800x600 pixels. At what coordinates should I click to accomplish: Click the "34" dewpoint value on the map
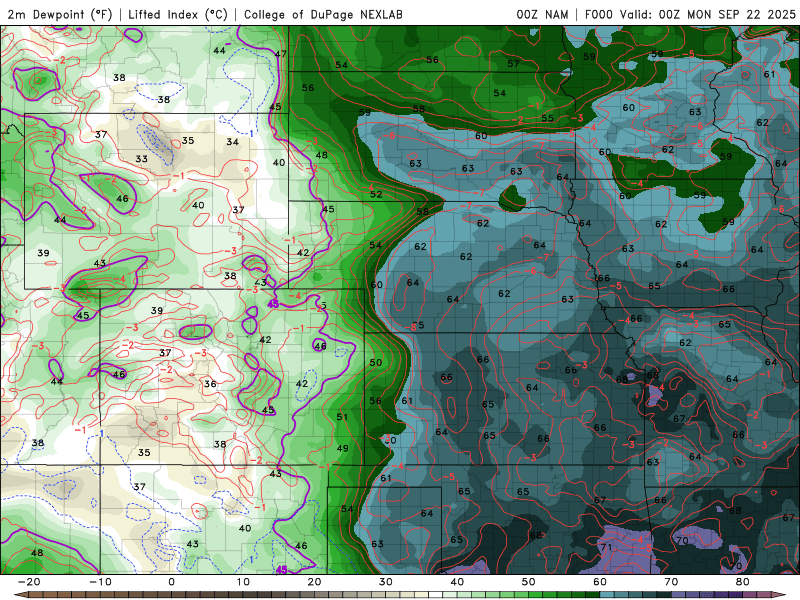pyautogui.click(x=233, y=141)
